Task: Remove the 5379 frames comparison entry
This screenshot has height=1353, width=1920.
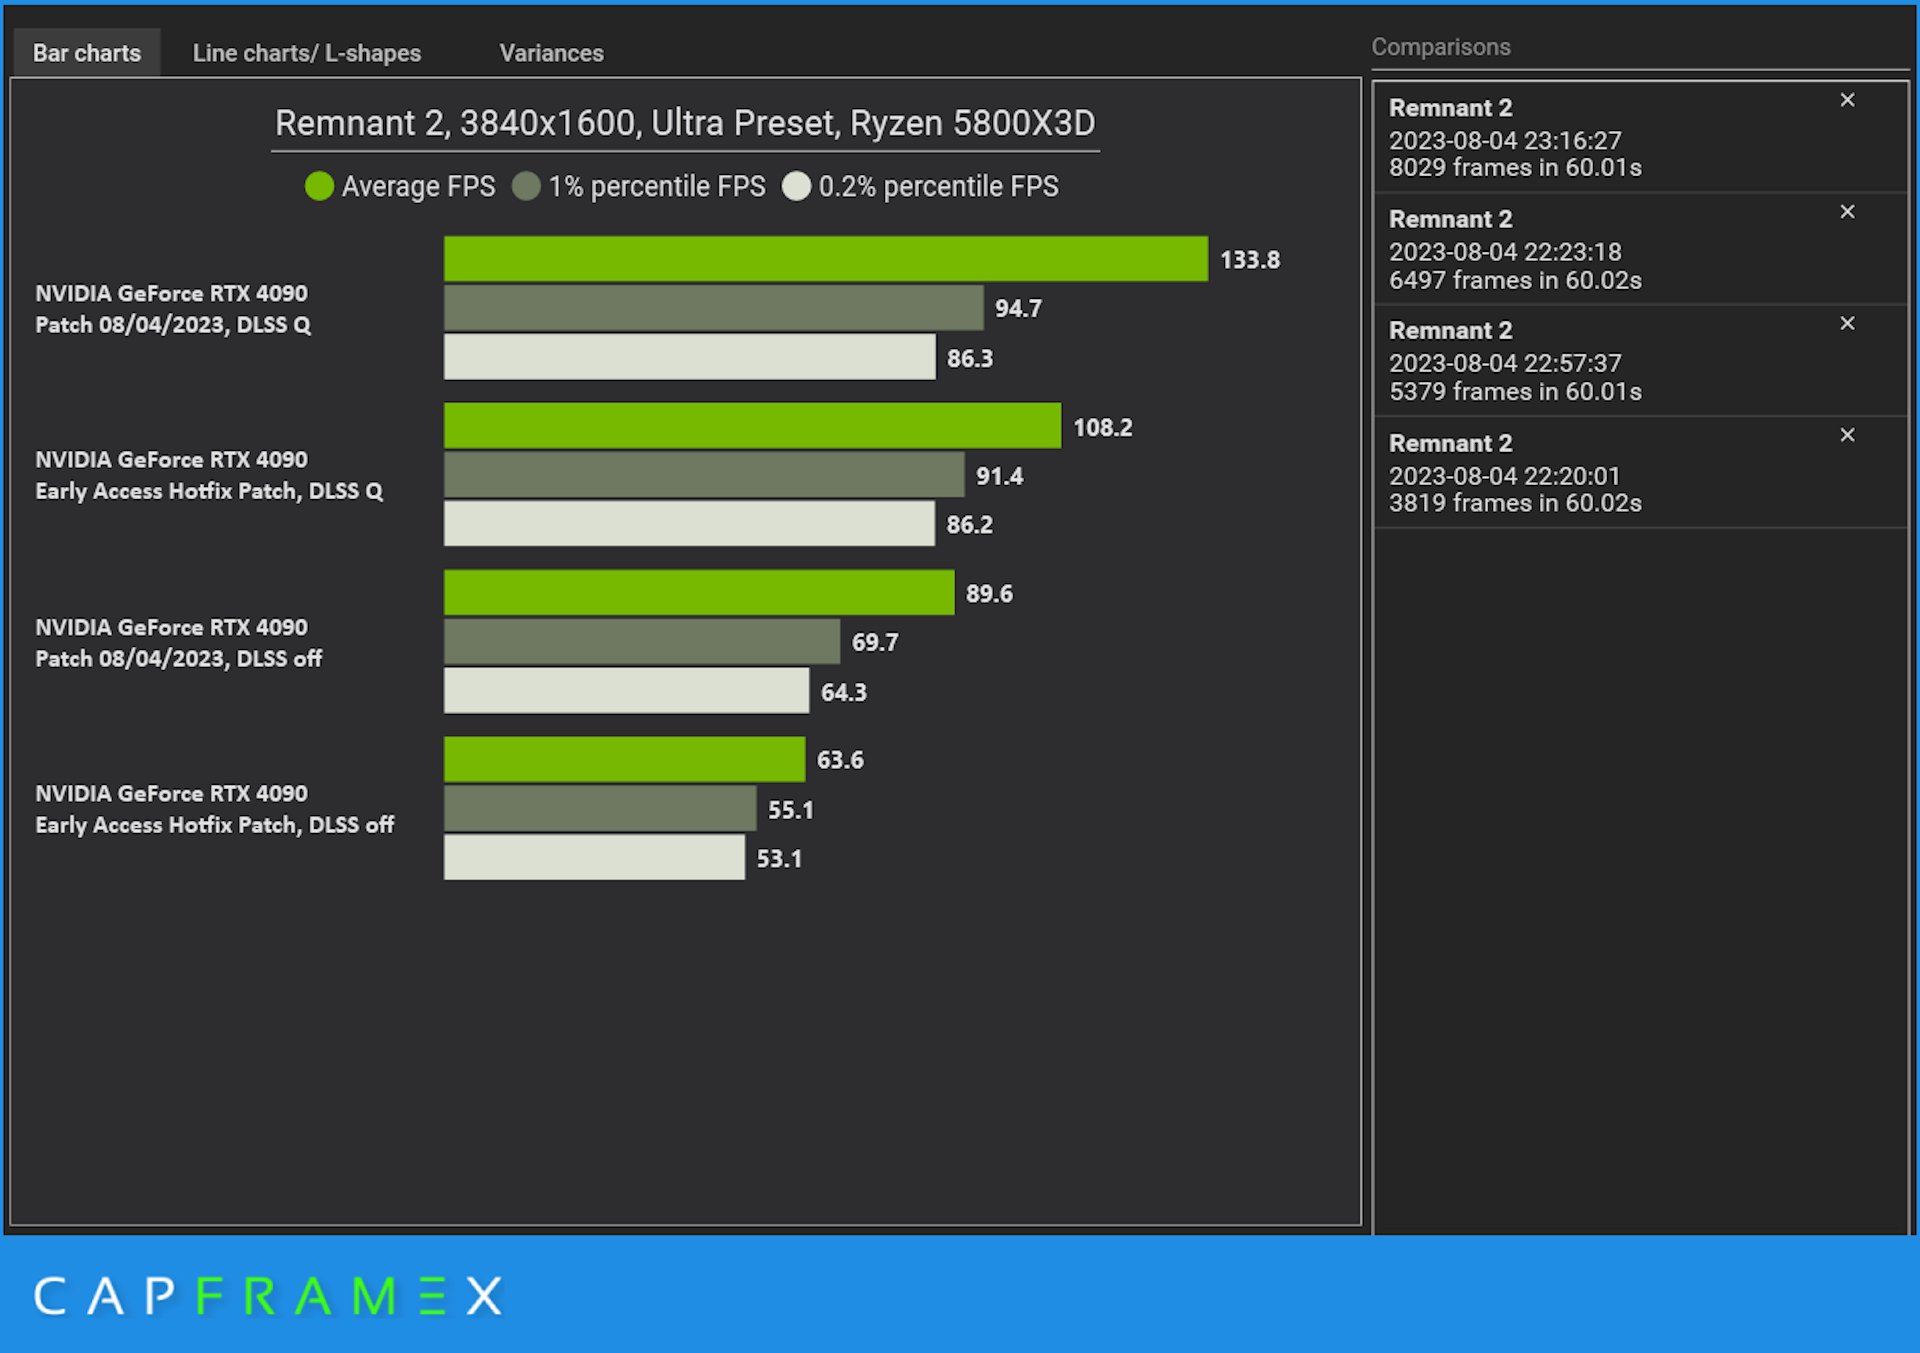Action: click(x=1847, y=323)
